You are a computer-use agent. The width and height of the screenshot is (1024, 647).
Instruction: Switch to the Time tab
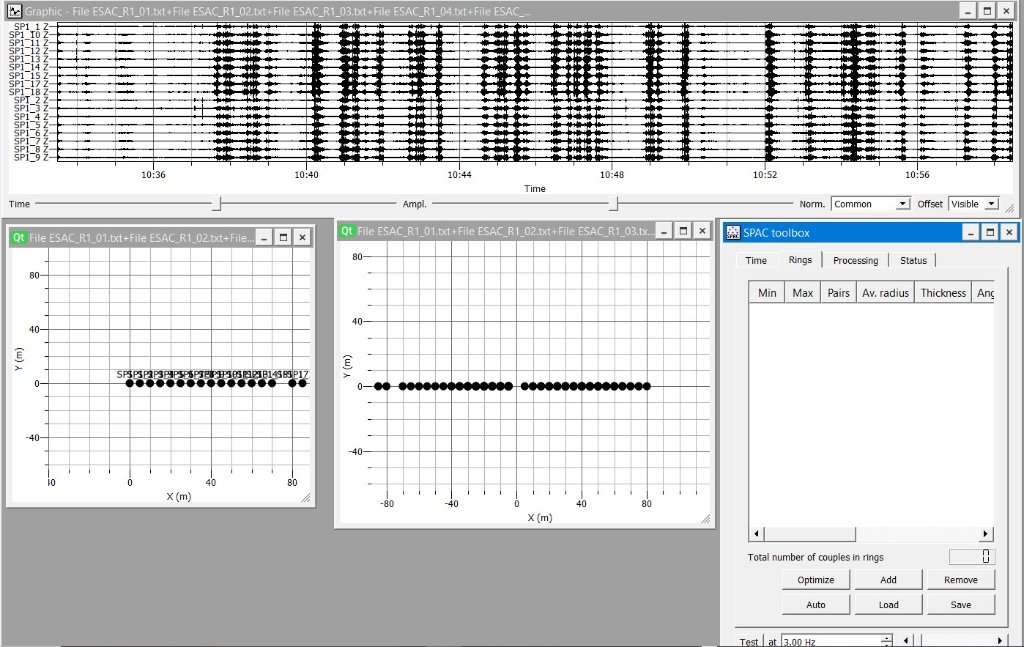coord(756,260)
